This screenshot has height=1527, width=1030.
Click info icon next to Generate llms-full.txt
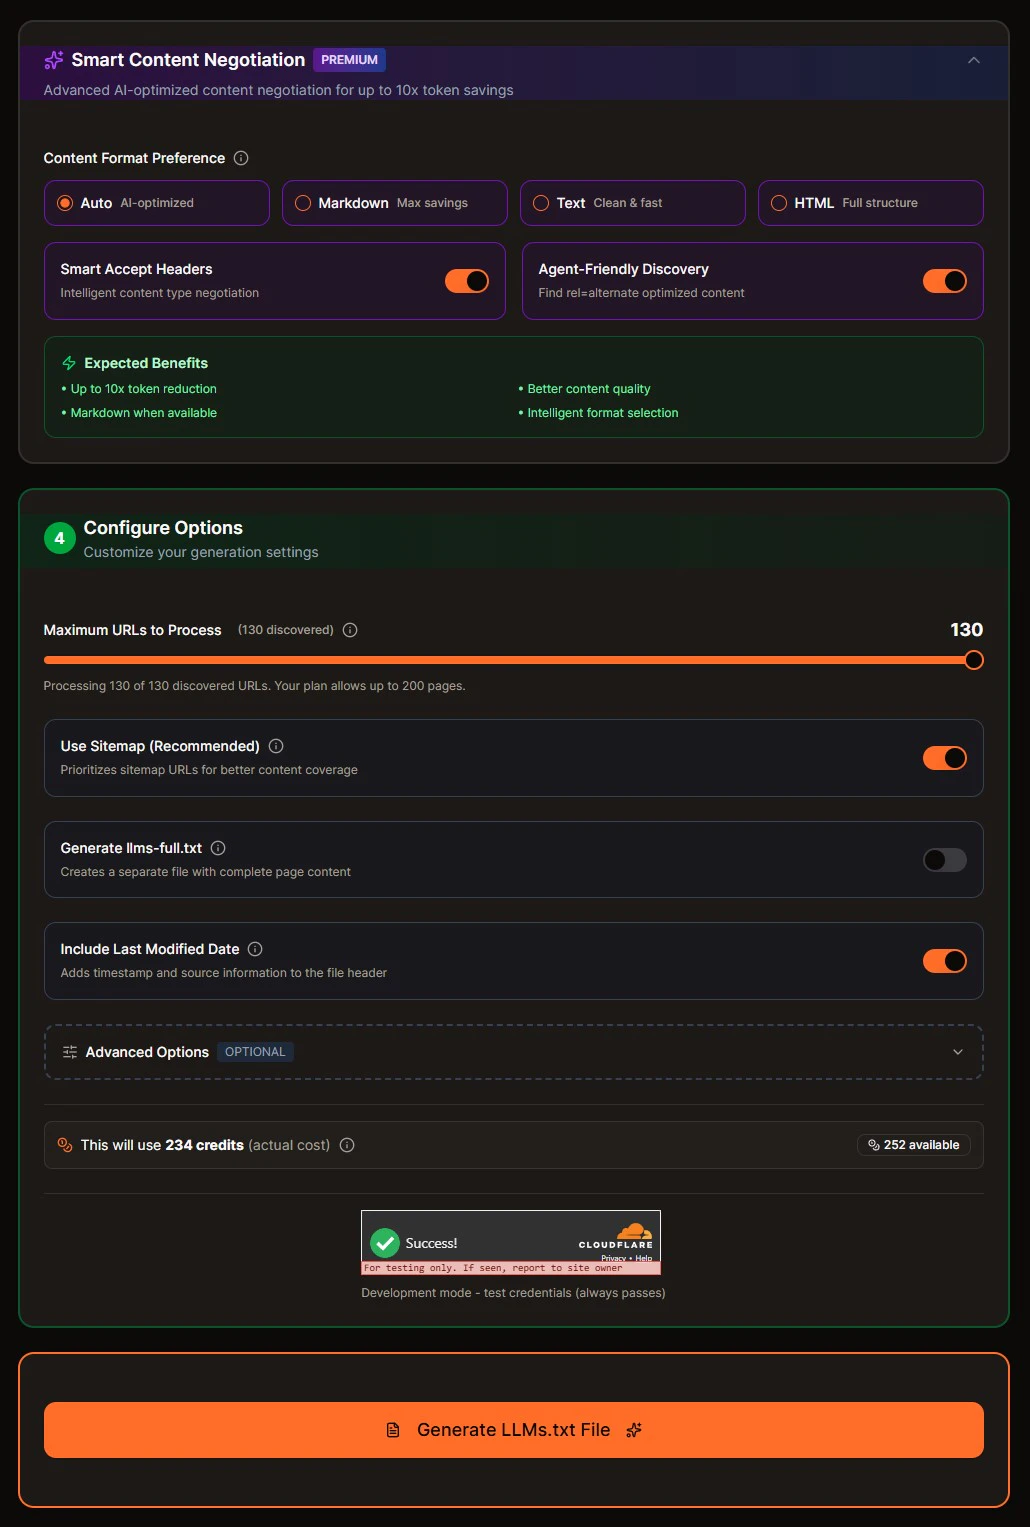tap(218, 848)
